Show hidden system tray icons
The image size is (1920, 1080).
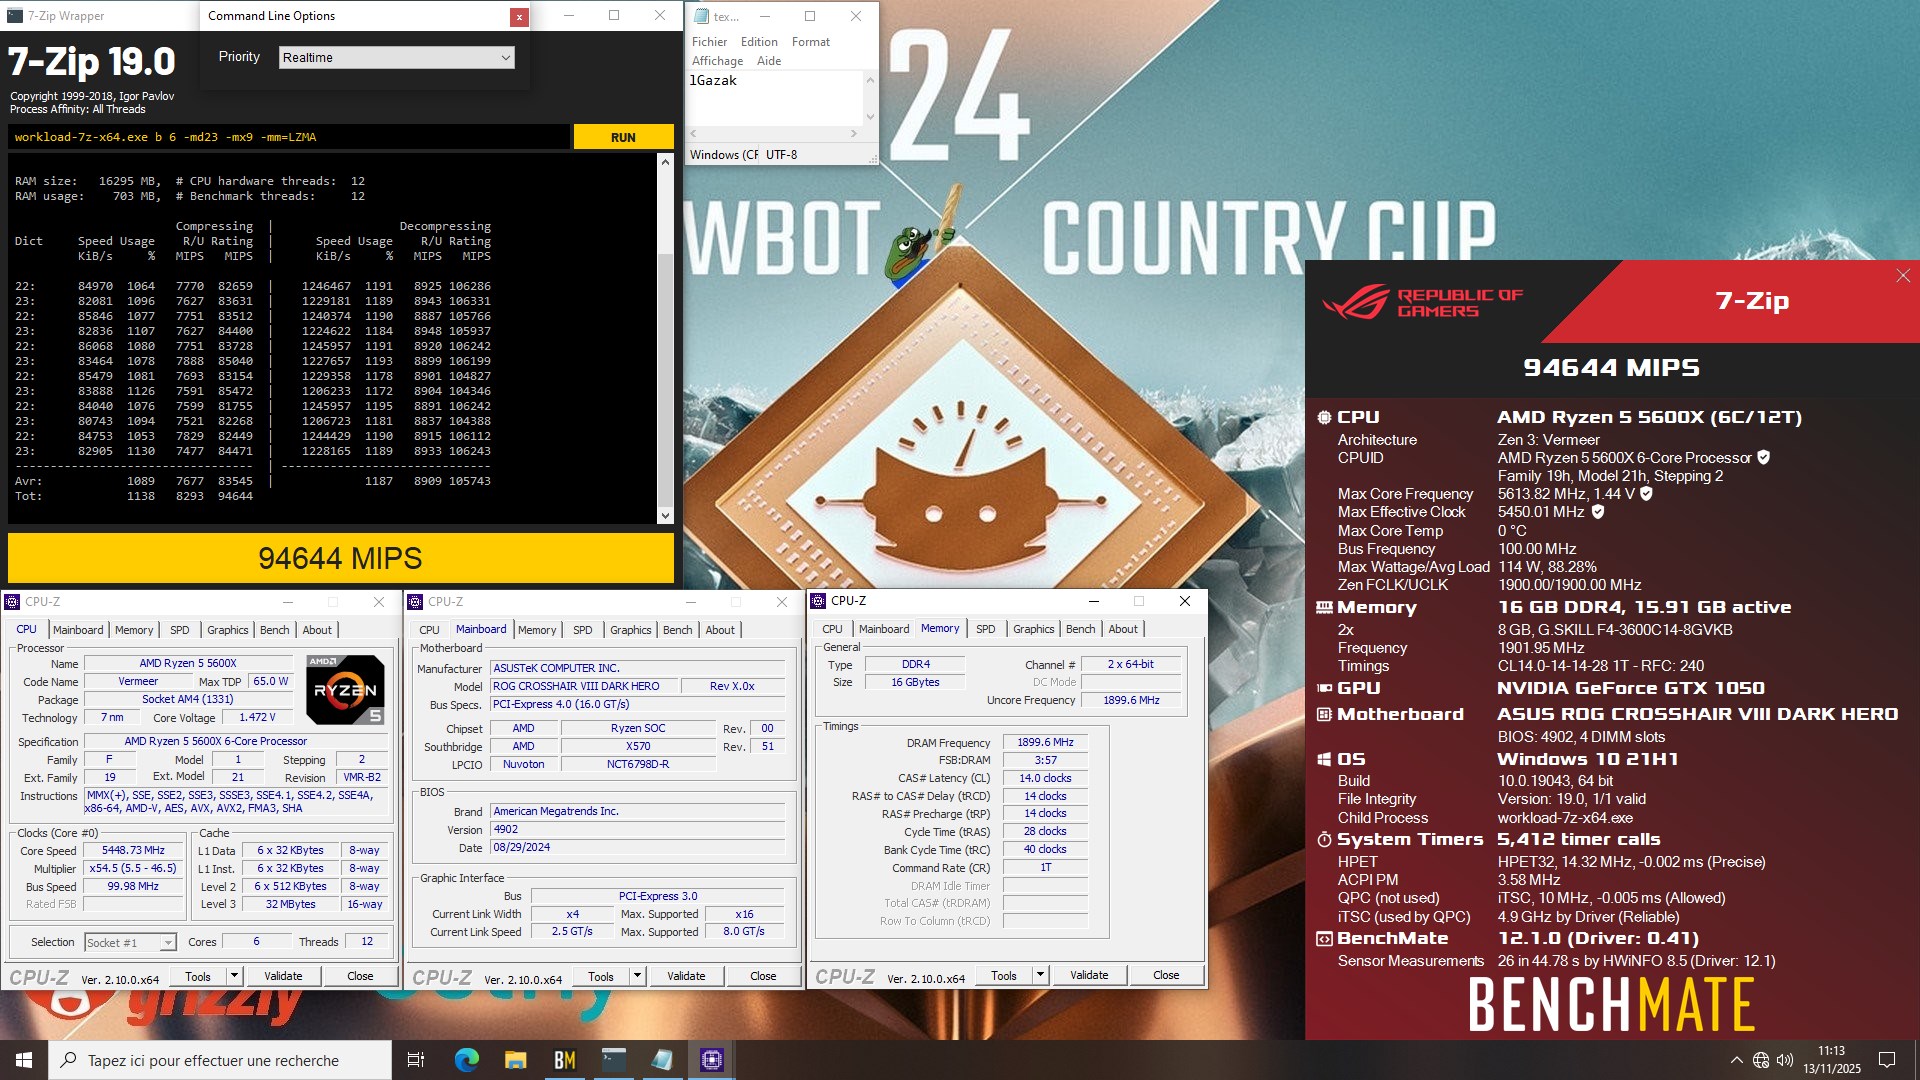tap(1736, 1060)
